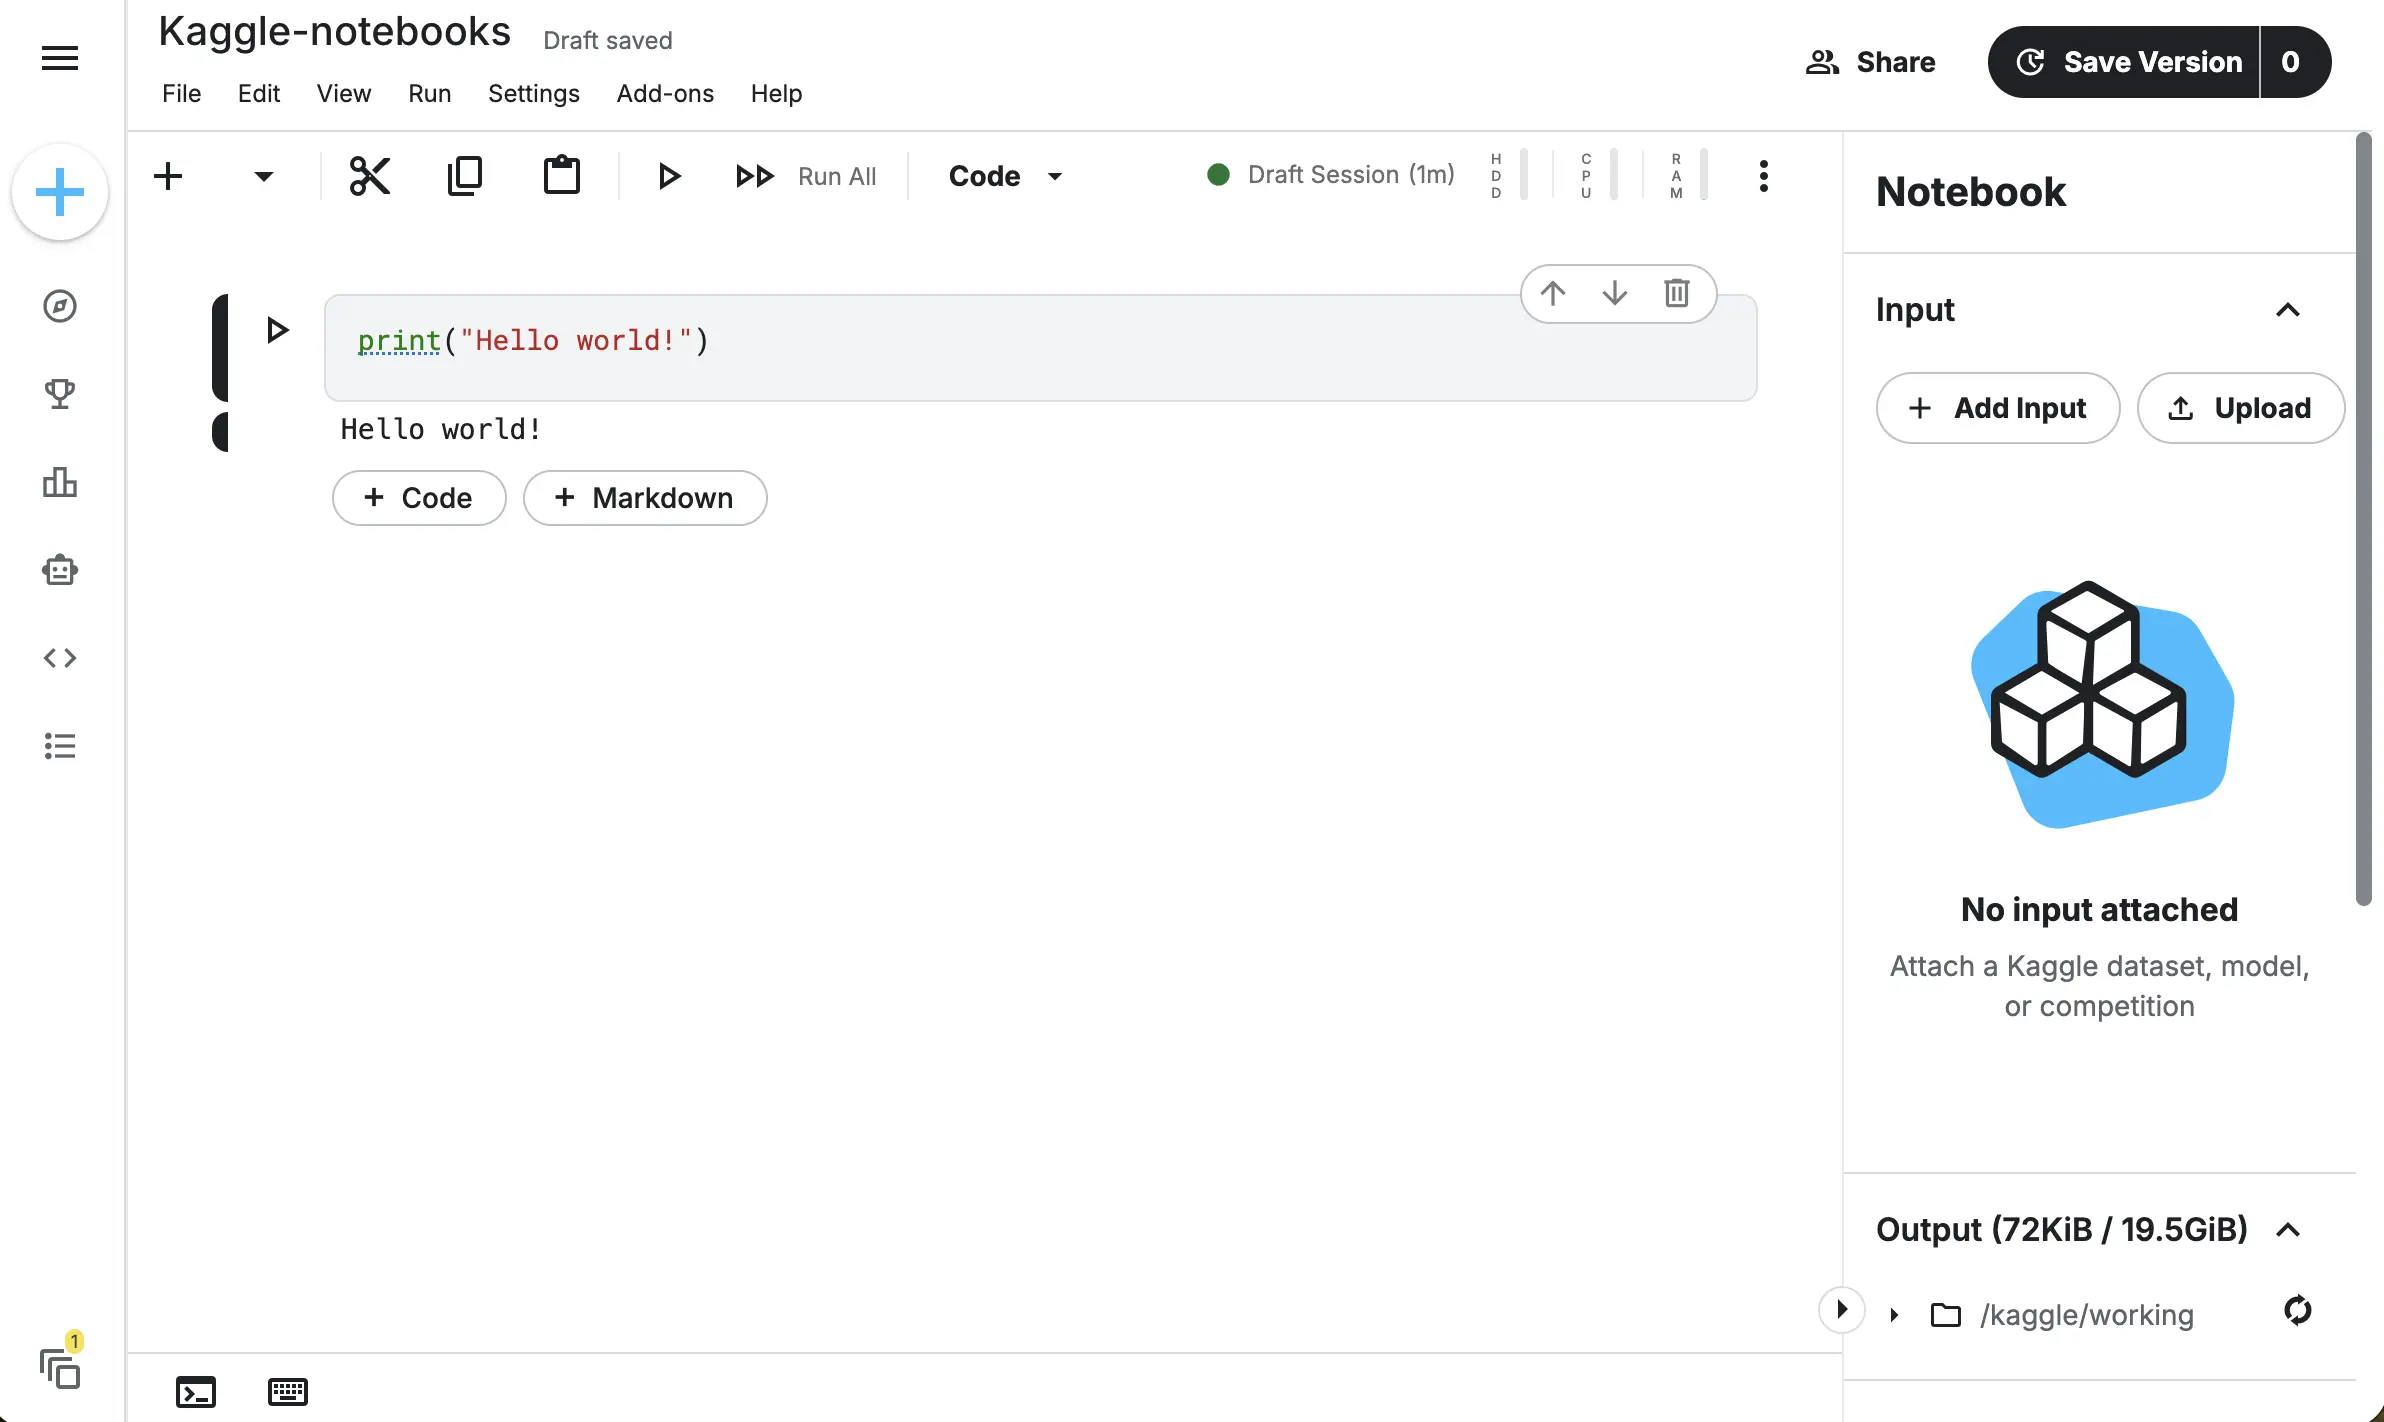Screen dimensions: 2384x1422
Task: Open the Add-ons menu
Action: pyautogui.click(x=665, y=94)
